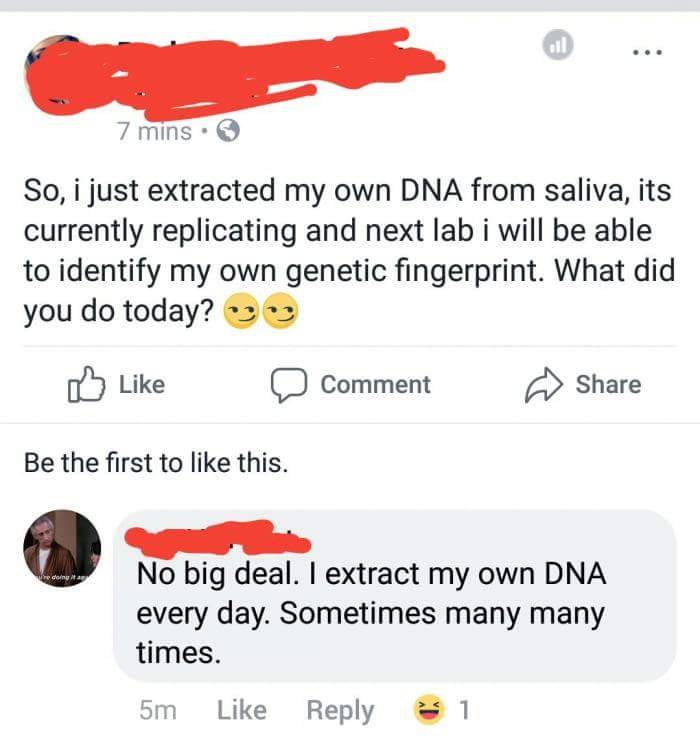The height and width of the screenshot is (742, 700).
Task: View the comment's reaction count "1"
Action: pyautogui.click(x=462, y=711)
